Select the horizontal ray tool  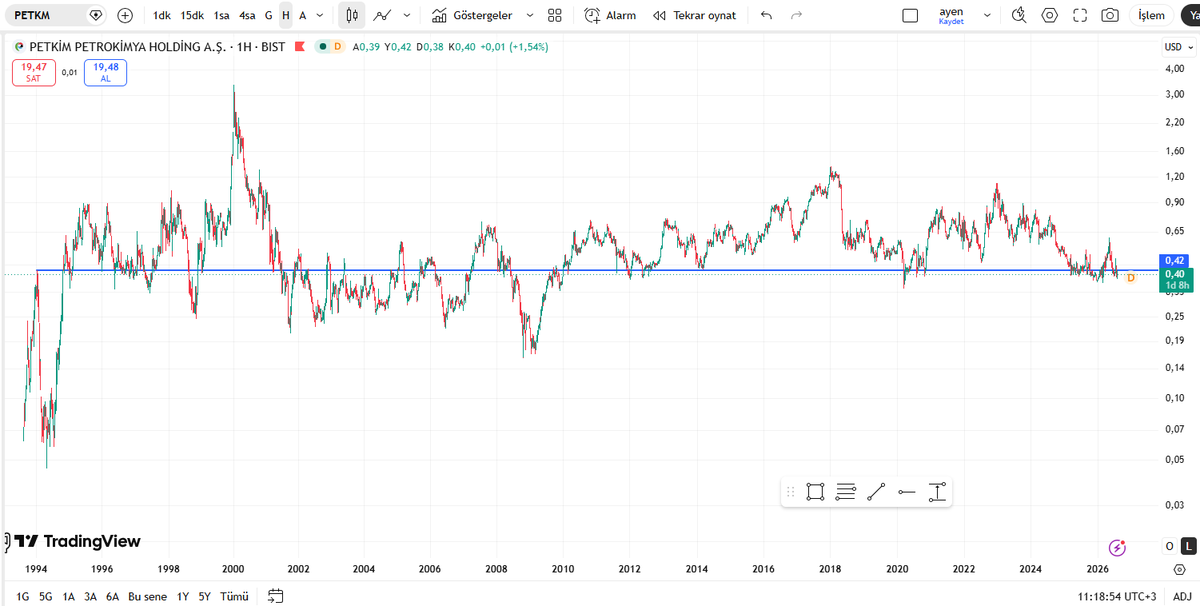907,491
